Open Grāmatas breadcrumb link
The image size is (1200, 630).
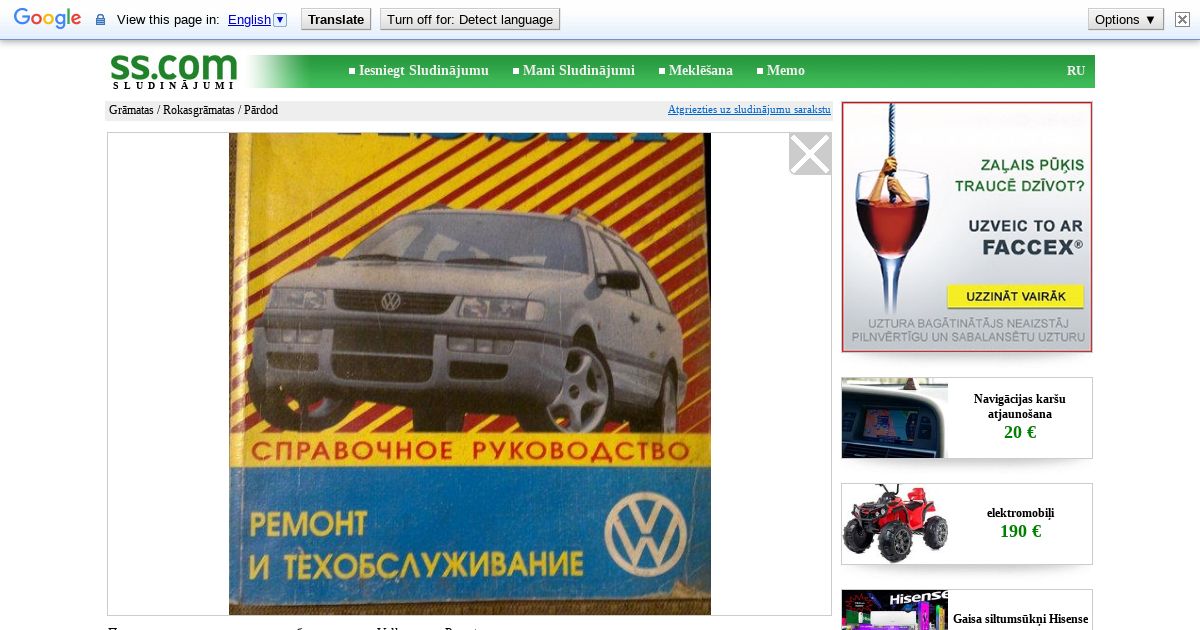pos(131,110)
